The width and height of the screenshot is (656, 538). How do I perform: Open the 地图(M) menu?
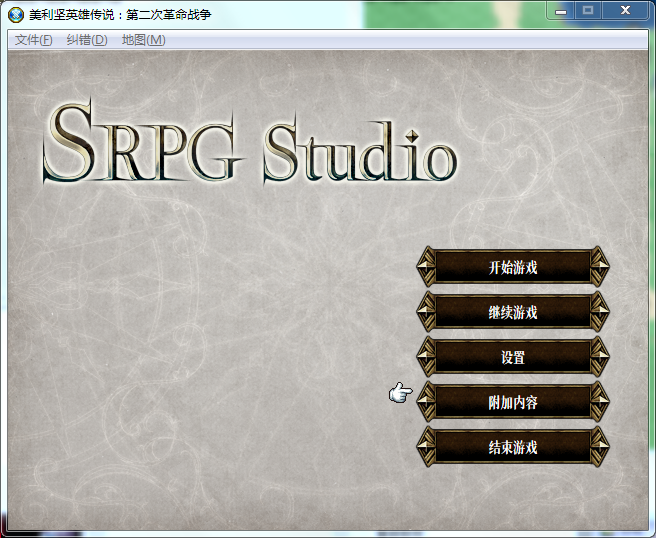pos(144,40)
